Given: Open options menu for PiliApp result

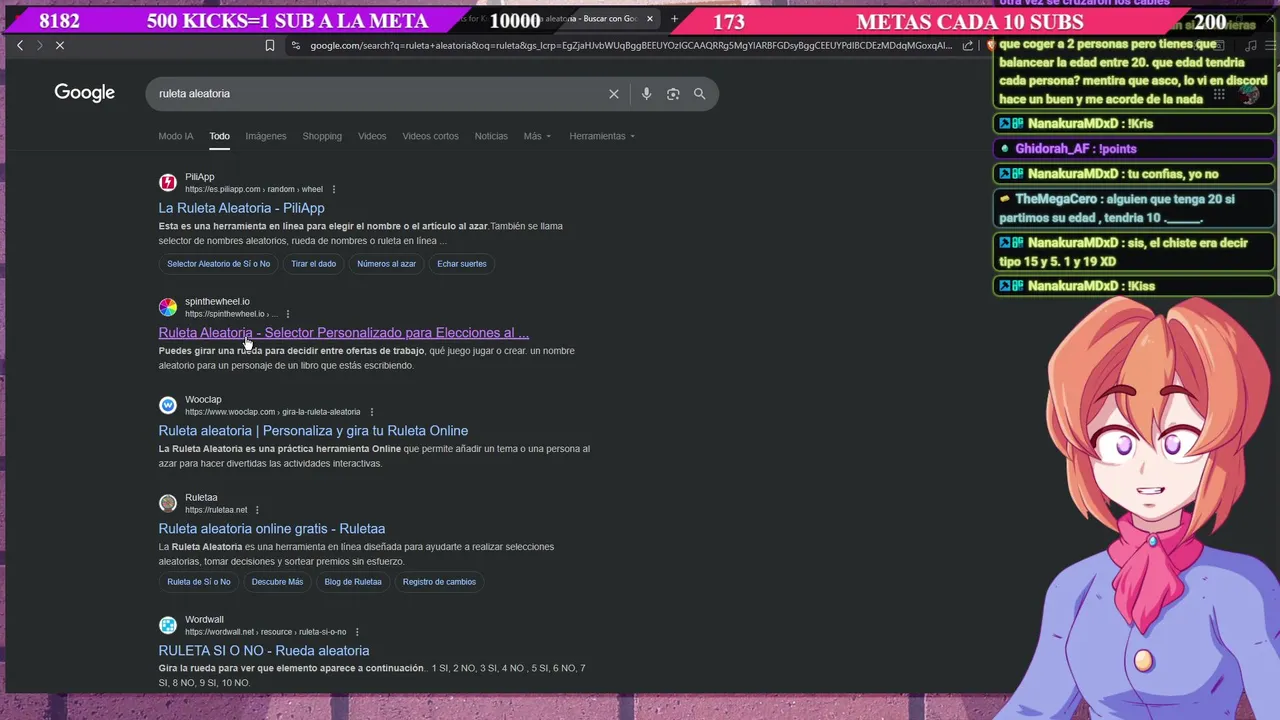Looking at the screenshot, I should click(334, 189).
